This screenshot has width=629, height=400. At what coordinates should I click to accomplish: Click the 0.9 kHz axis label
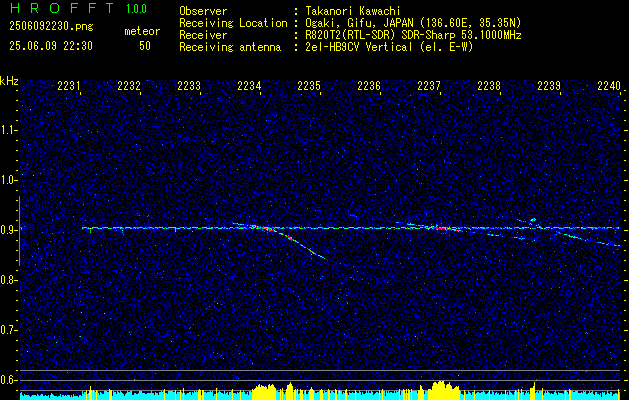point(9,230)
